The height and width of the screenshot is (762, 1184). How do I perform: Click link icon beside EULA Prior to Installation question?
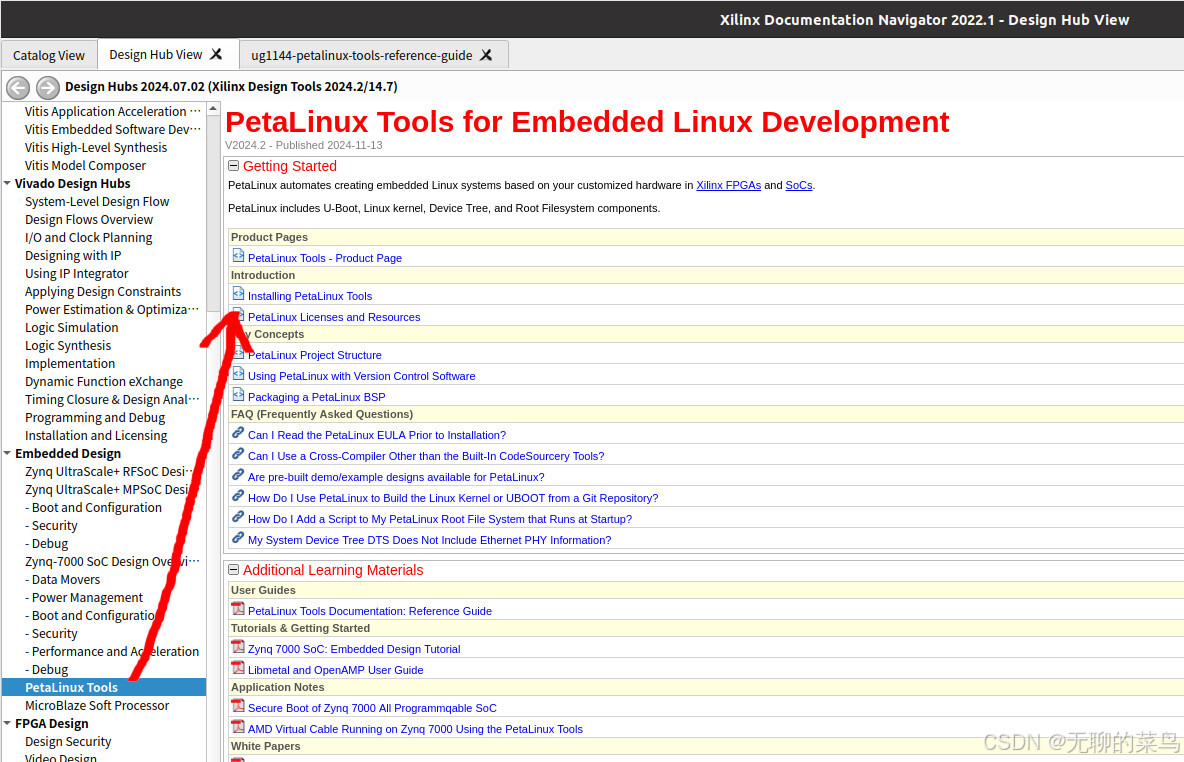(238, 433)
